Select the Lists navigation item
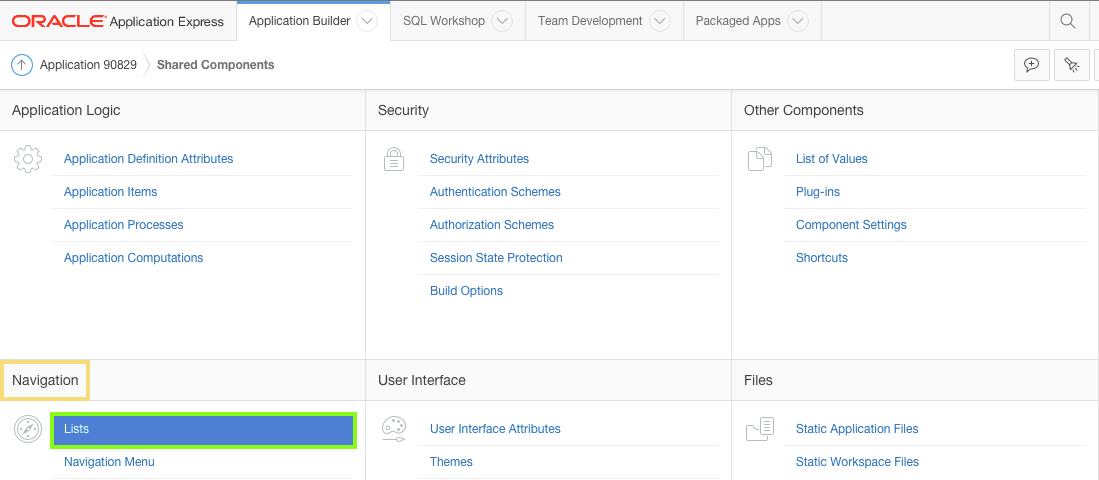 (203, 429)
